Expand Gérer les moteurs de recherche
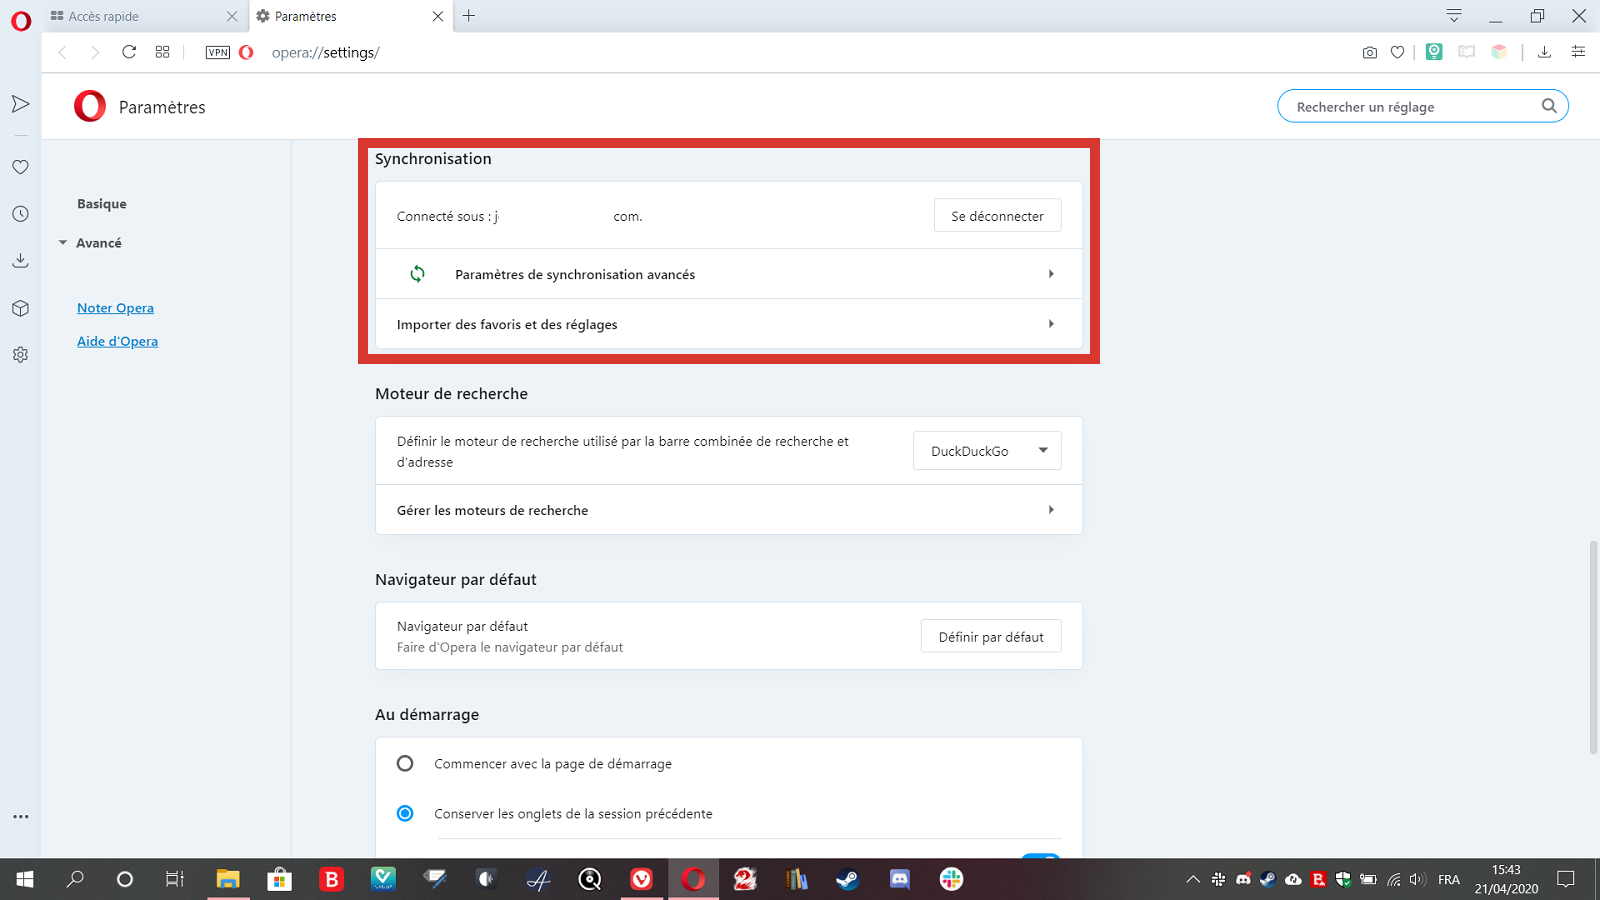Screen dimensions: 1600x900 [x=729, y=510]
